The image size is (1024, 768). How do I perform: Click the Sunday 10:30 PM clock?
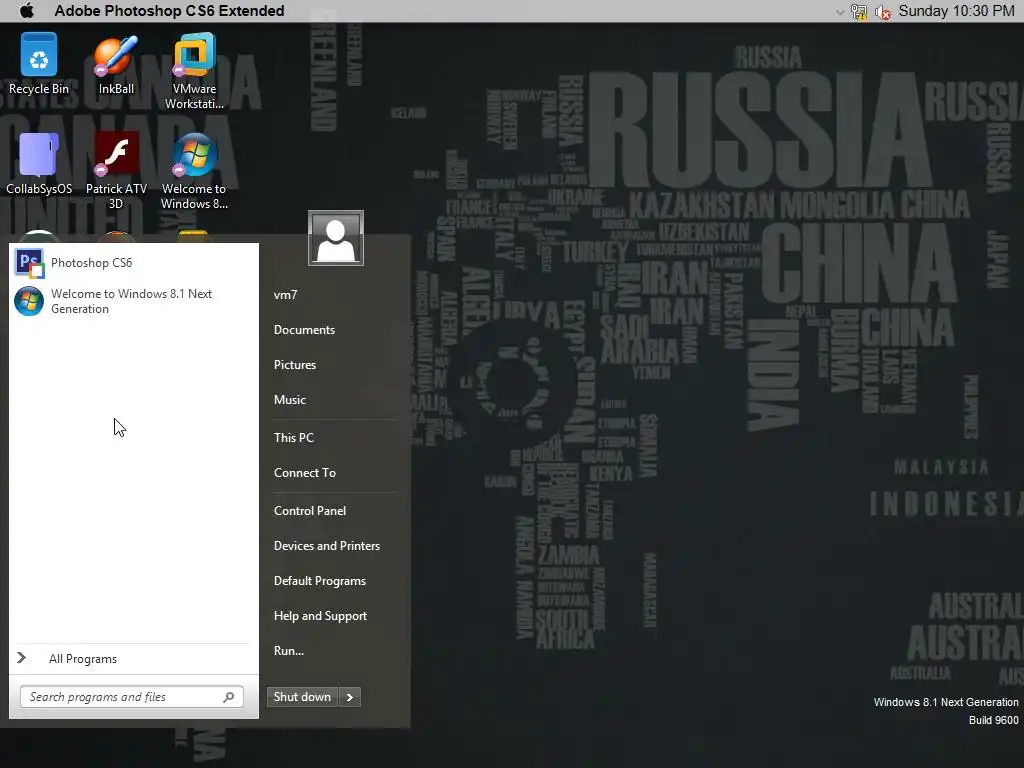tap(956, 10)
